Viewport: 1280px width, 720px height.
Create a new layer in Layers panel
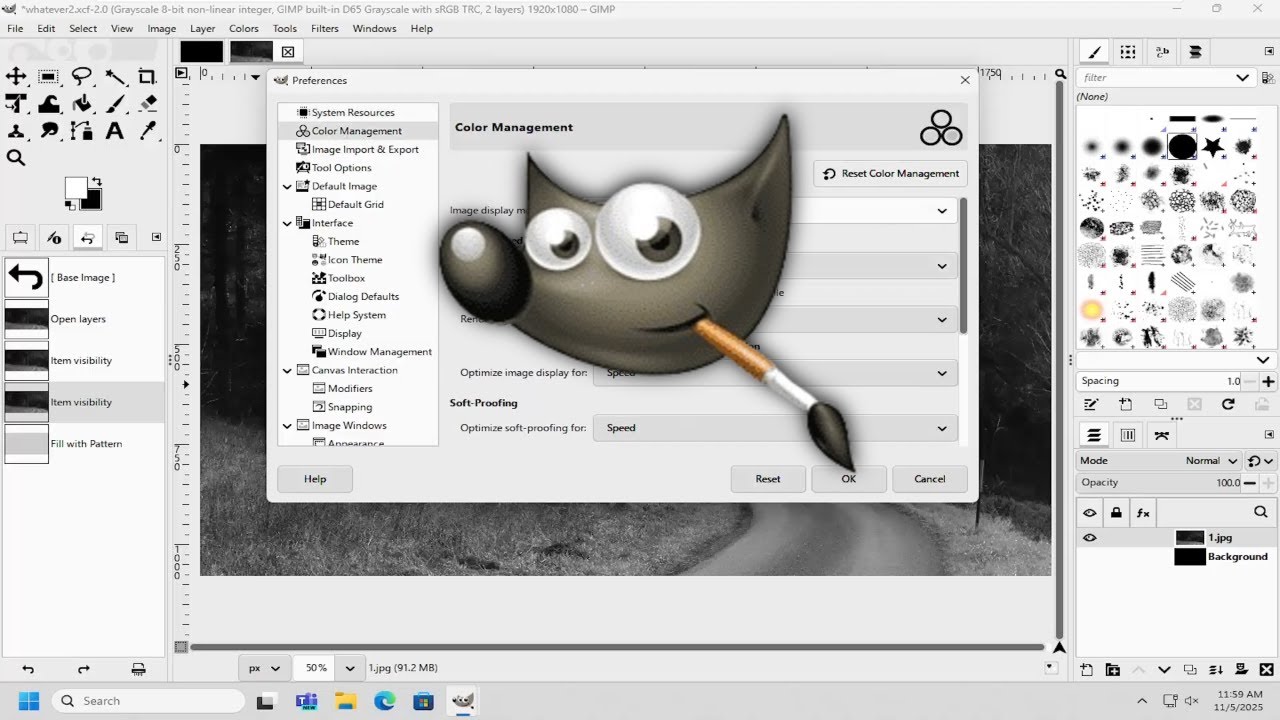1086,670
